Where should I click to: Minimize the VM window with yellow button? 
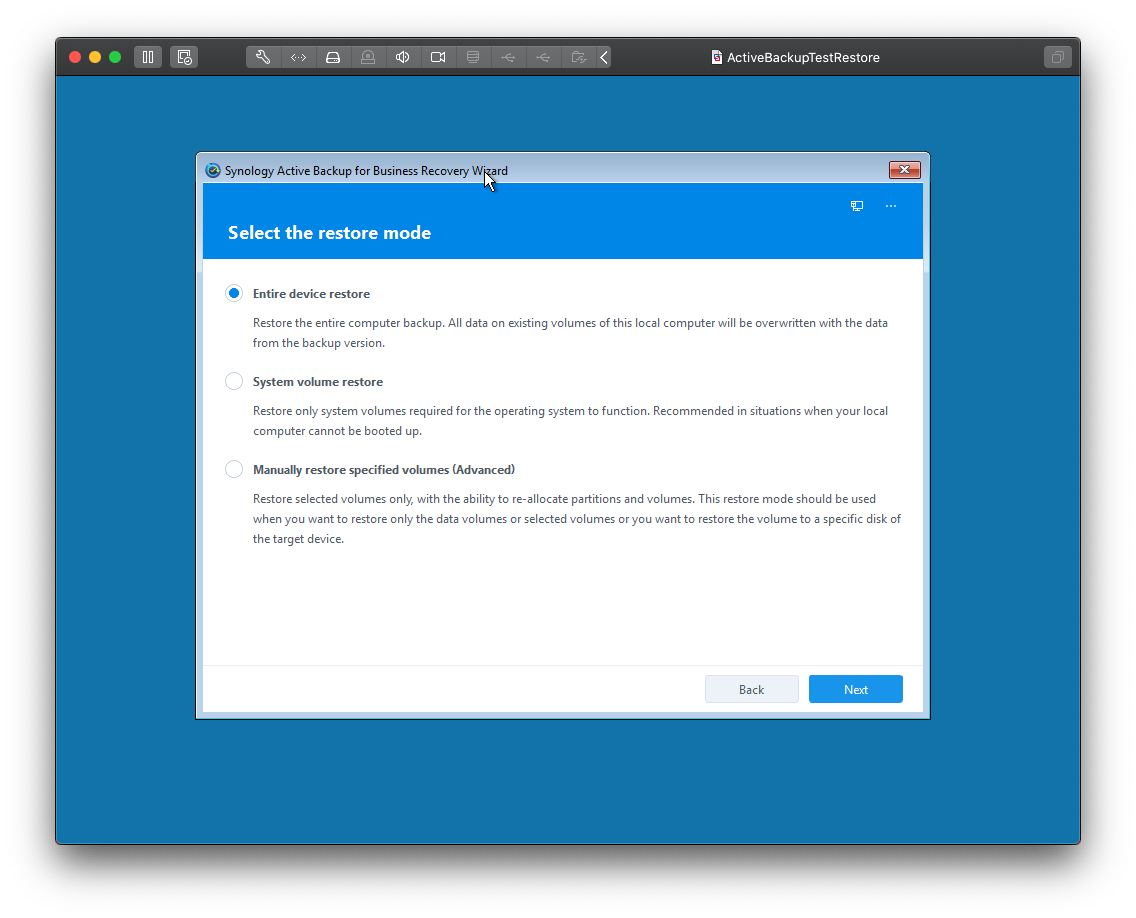pos(95,57)
